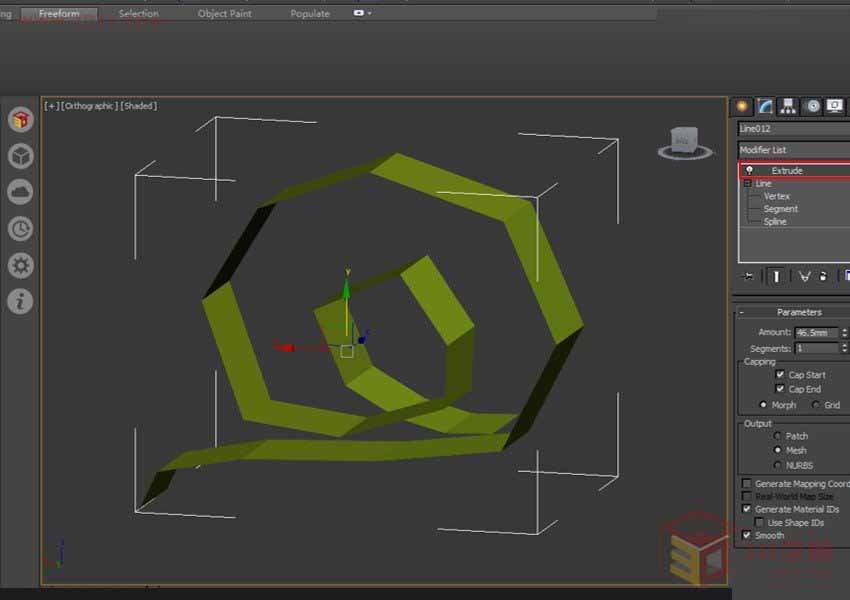Image resolution: width=850 pixels, height=600 pixels.
Task: Click the ribbon minimize toggle icon
Action: [359, 13]
